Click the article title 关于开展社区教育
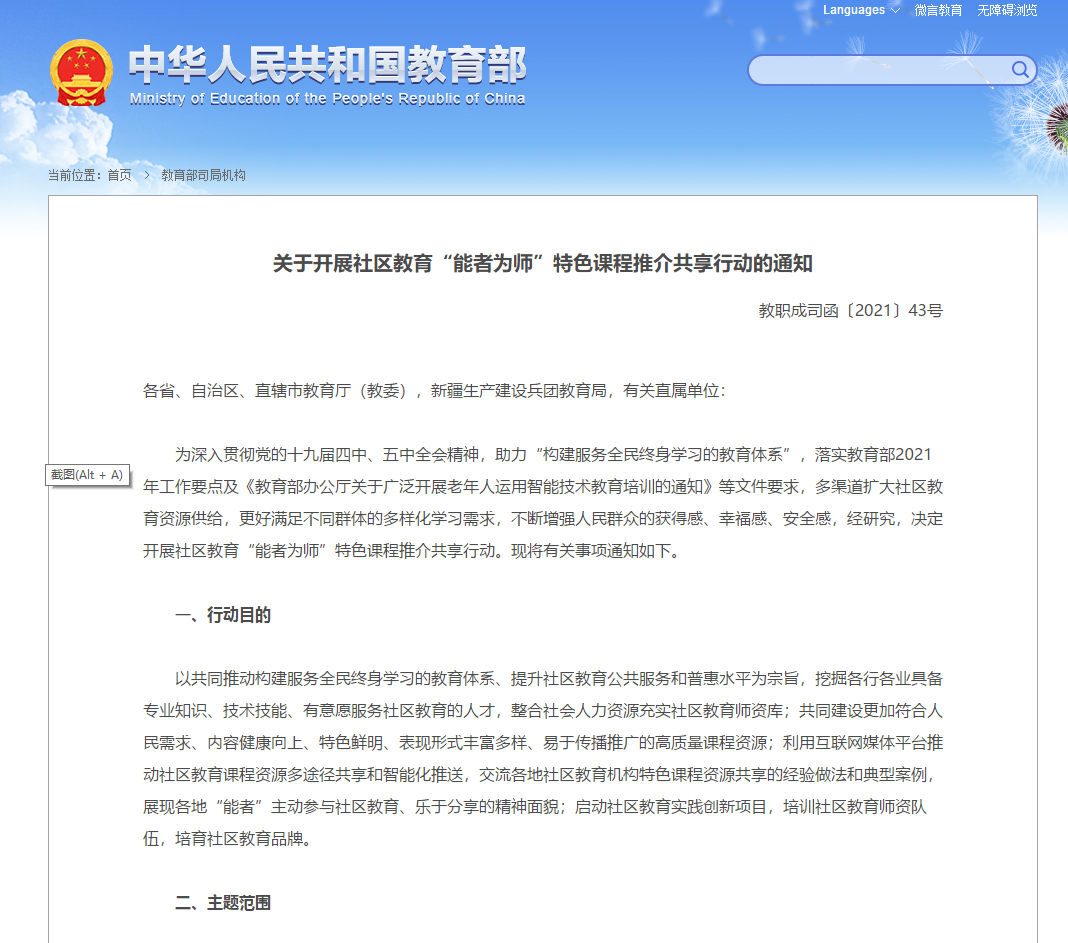 click(x=542, y=263)
